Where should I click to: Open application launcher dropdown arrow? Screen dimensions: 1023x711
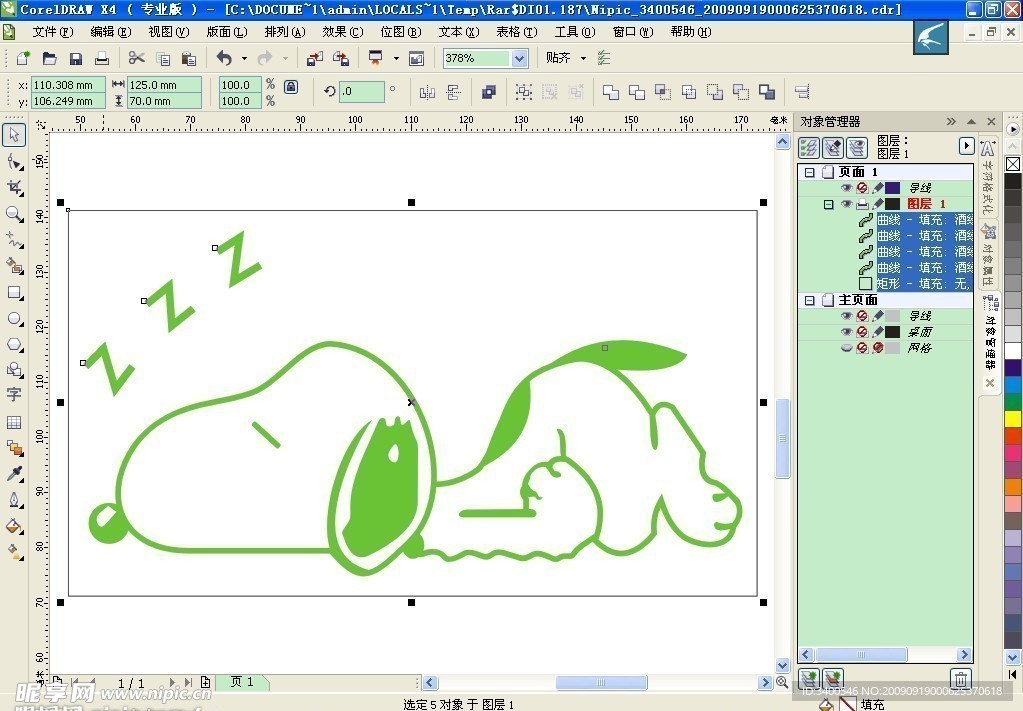(x=396, y=59)
